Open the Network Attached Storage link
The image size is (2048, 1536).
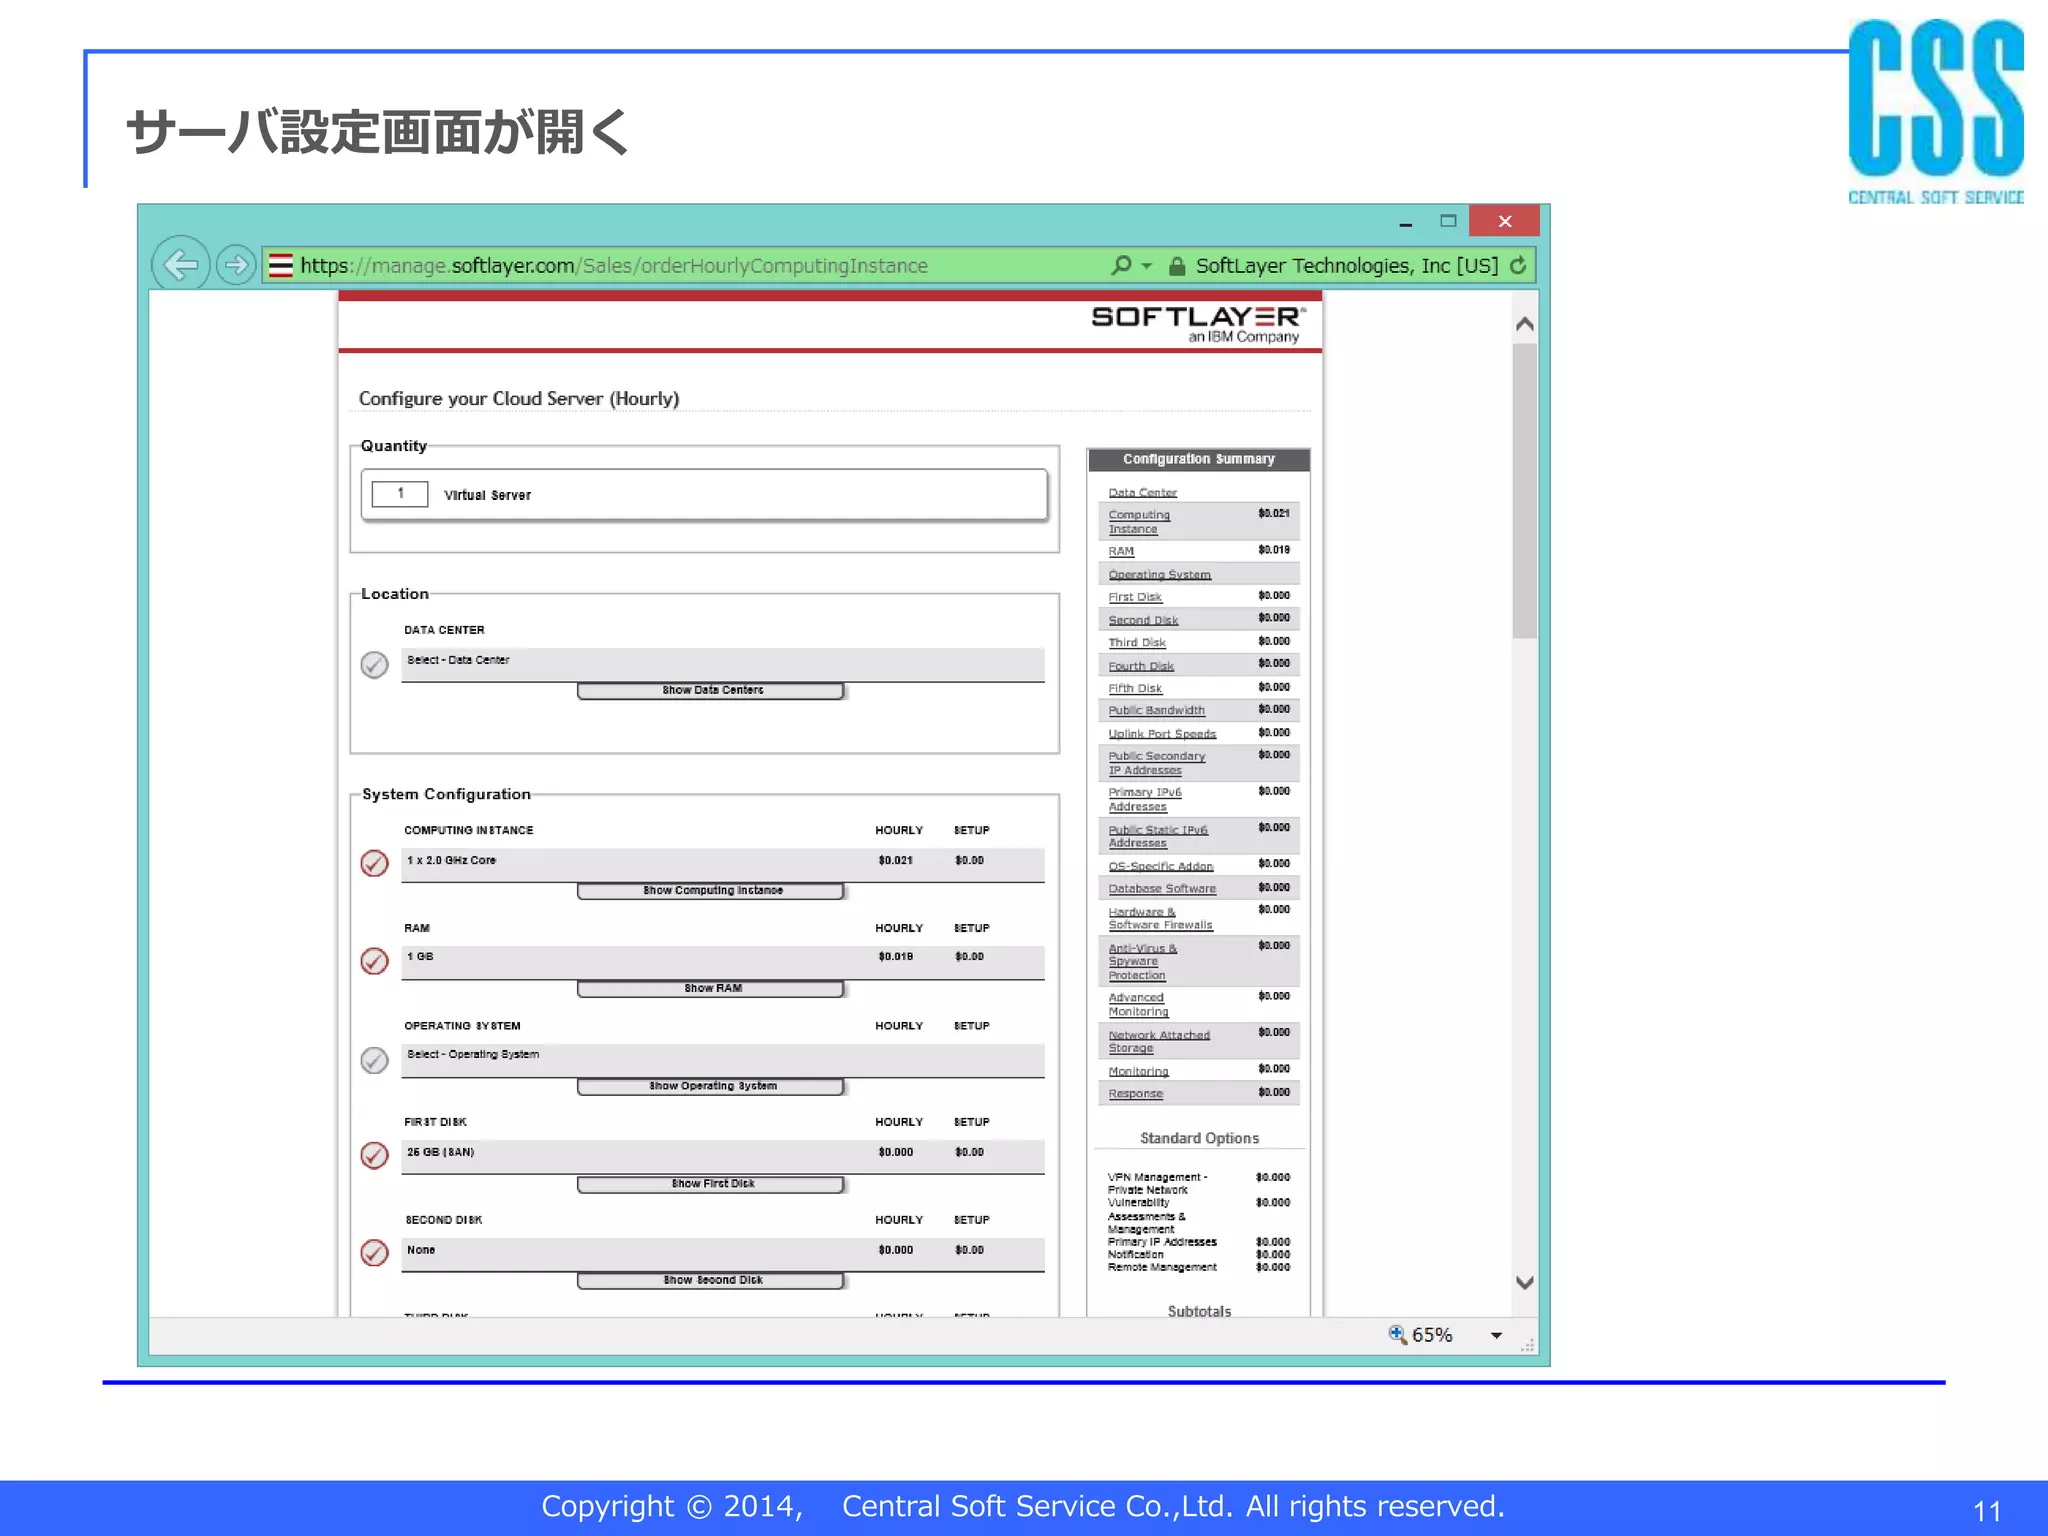(1159, 1041)
